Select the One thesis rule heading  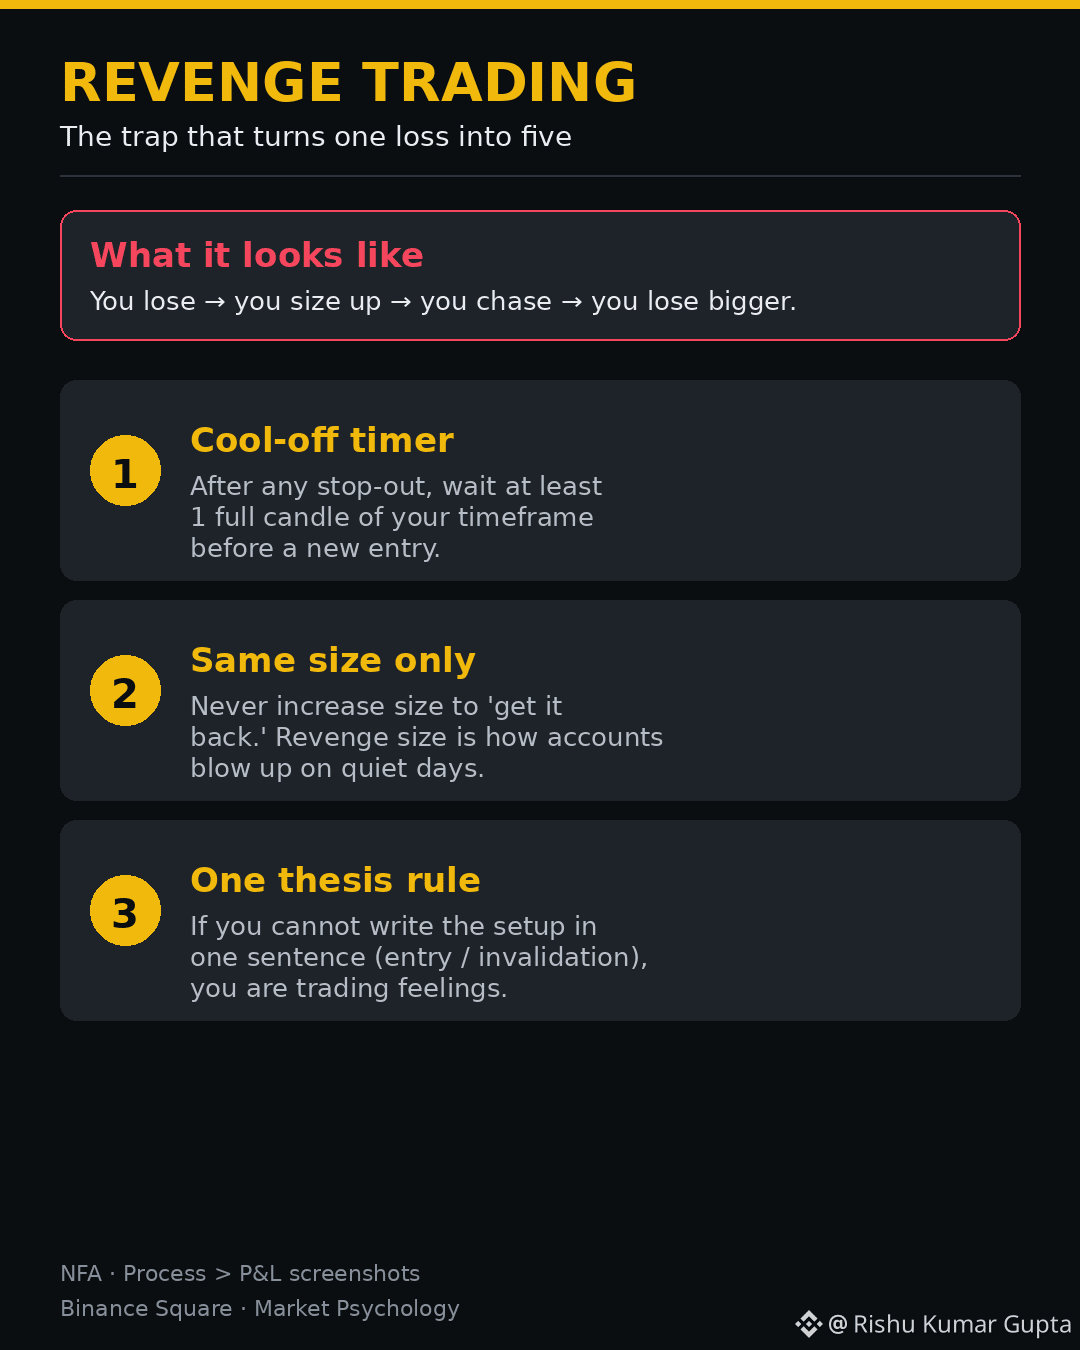point(335,880)
